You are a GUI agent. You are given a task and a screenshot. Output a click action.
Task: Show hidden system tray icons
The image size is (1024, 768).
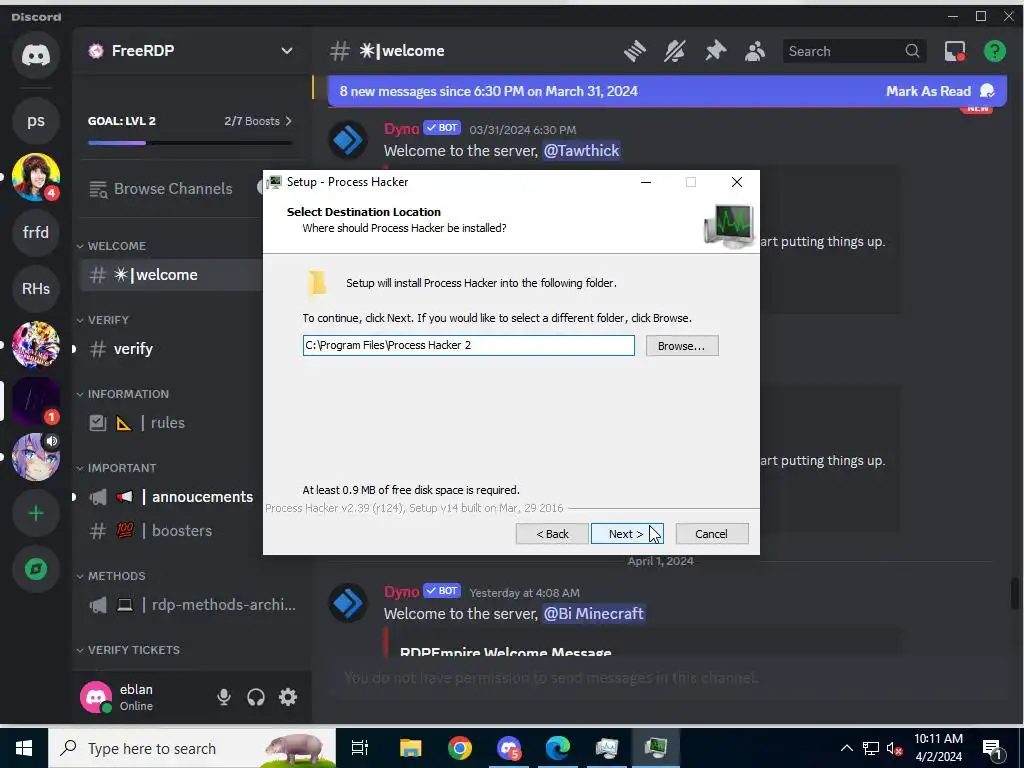846,748
